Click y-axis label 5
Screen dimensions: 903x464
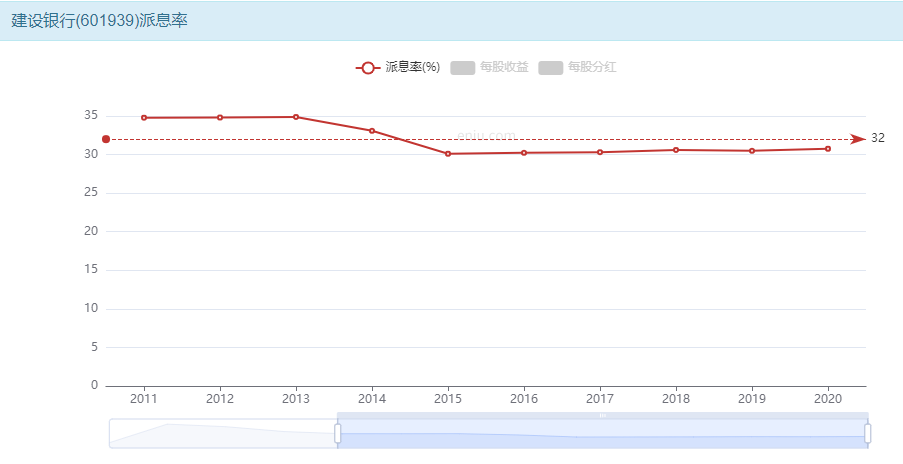click(94, 347)
